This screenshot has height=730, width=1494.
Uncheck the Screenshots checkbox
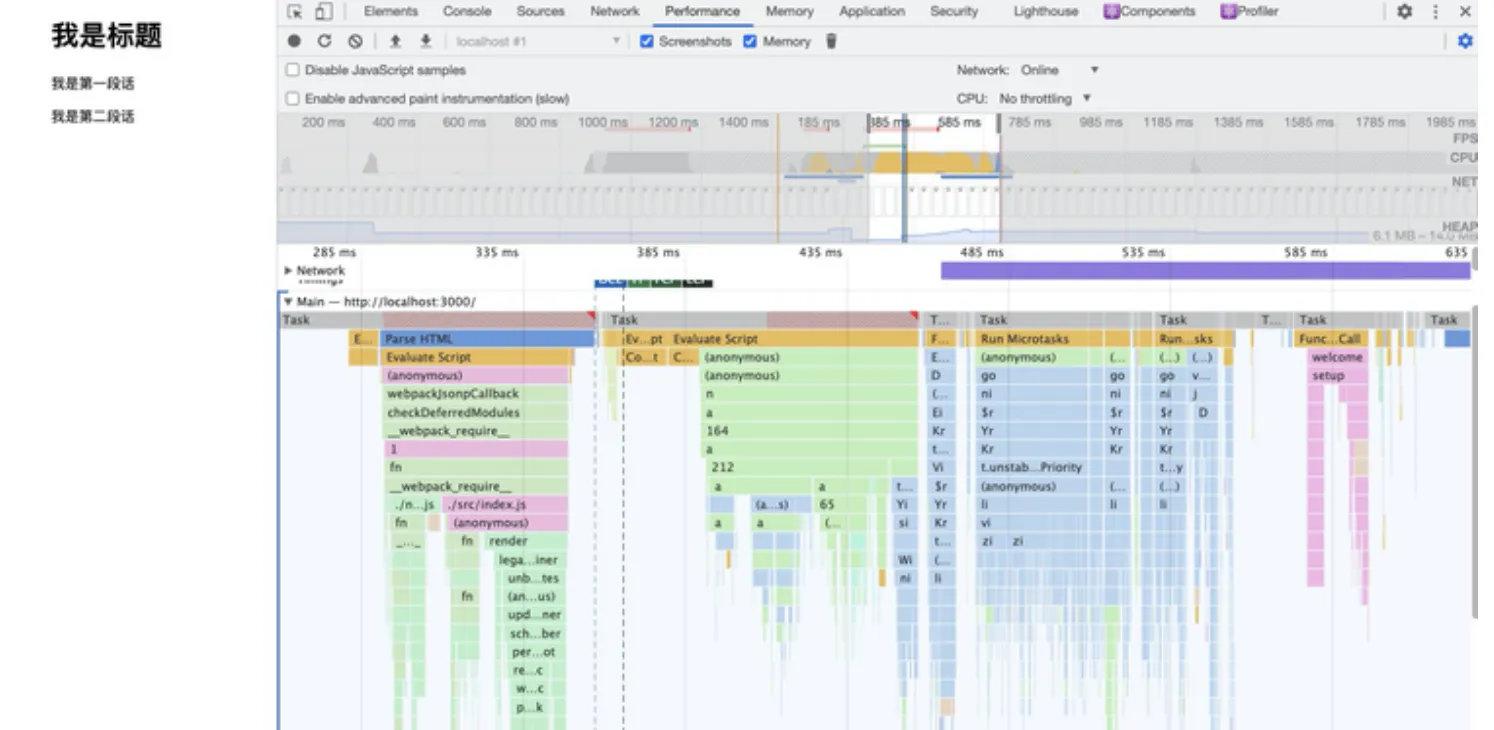(x=647, y=42)
